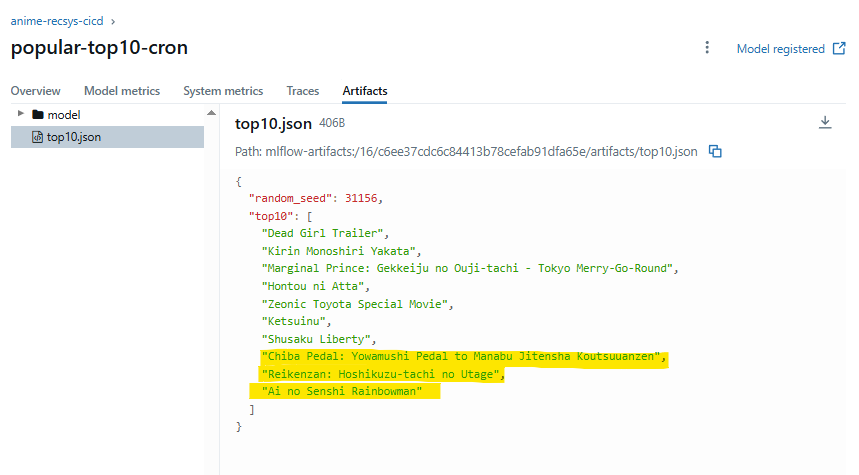
Task: Click the "Chiba Pedal" highlighted entry
Action: [461, 356]
